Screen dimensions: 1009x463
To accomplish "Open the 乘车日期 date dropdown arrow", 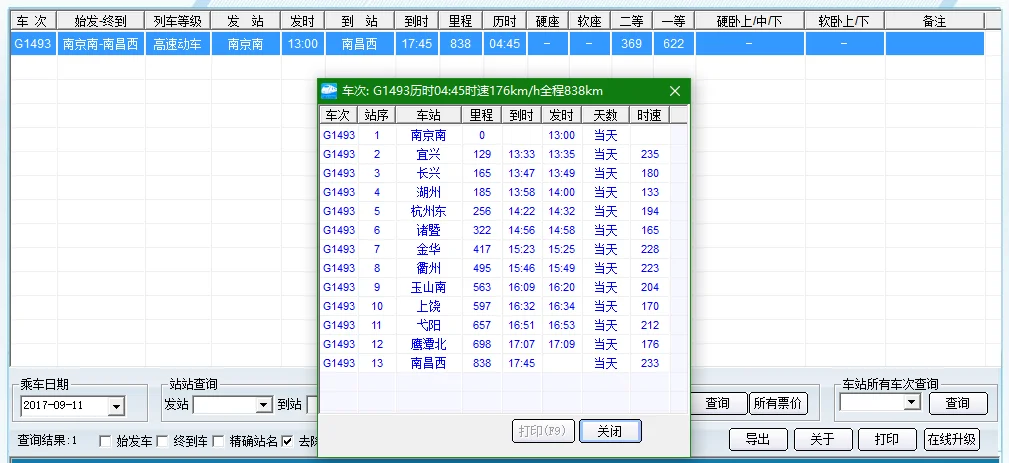I will click(x=116, y=406).
